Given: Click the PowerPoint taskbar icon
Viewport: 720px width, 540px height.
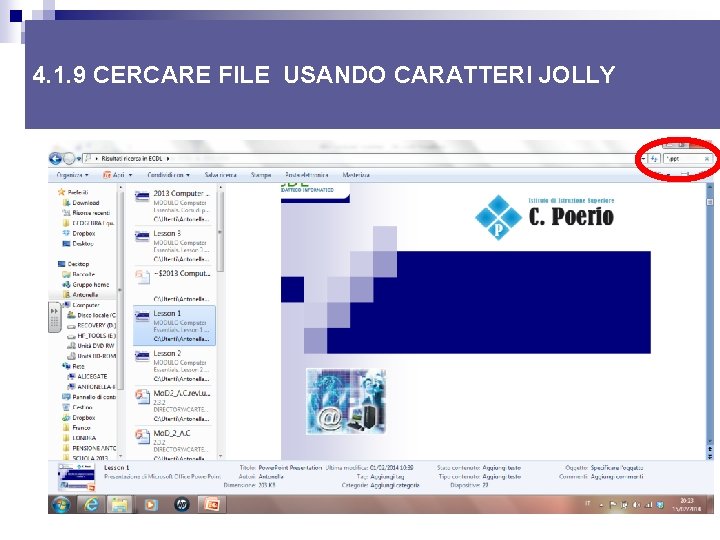Looking at the screenshot, I should coord(212,505).
